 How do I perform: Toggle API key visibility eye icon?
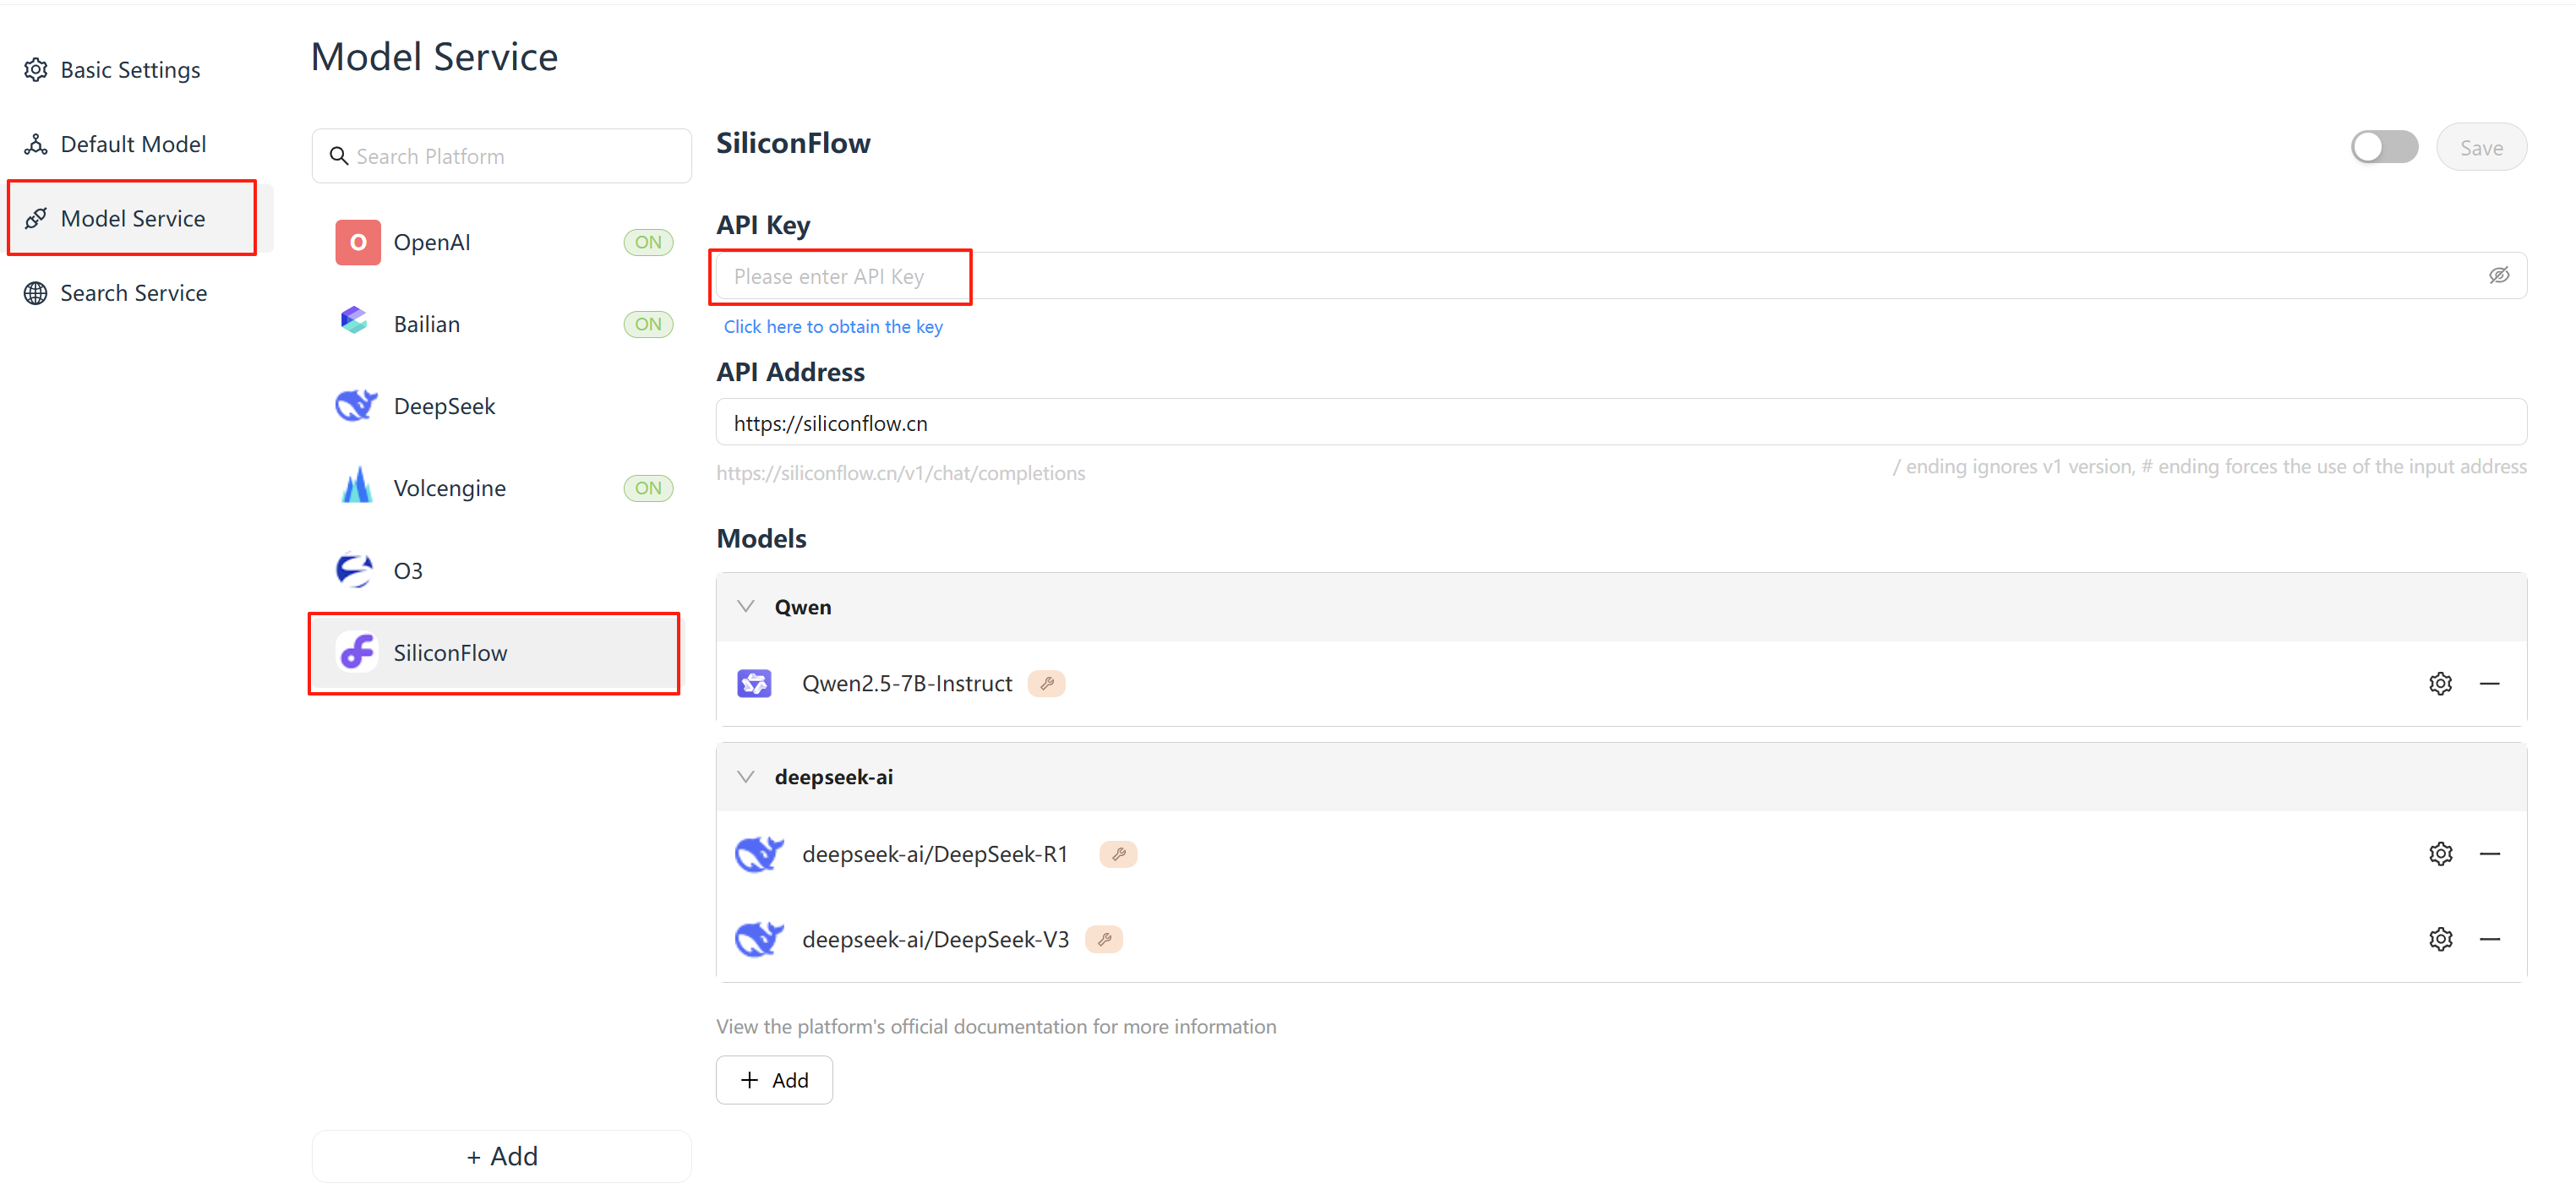coord(2498,275)
